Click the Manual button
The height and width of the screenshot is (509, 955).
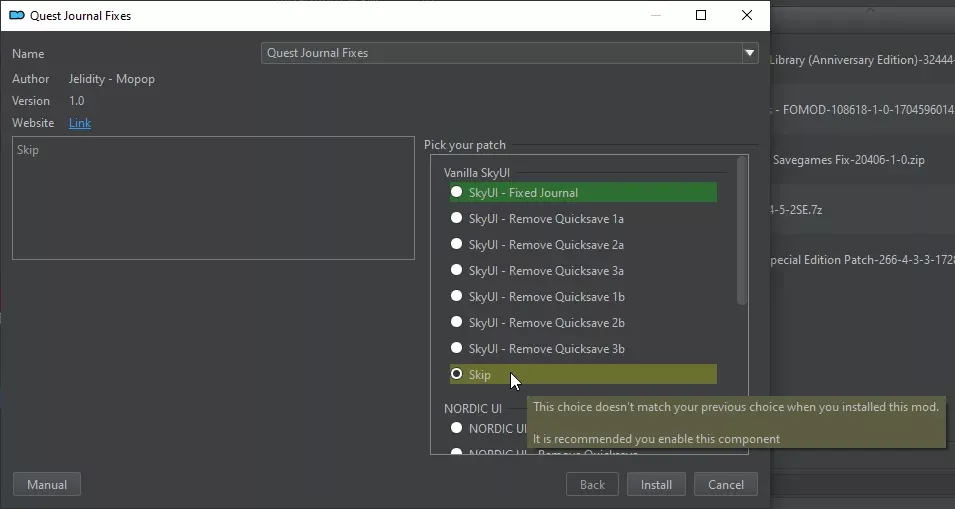(47, 485)
